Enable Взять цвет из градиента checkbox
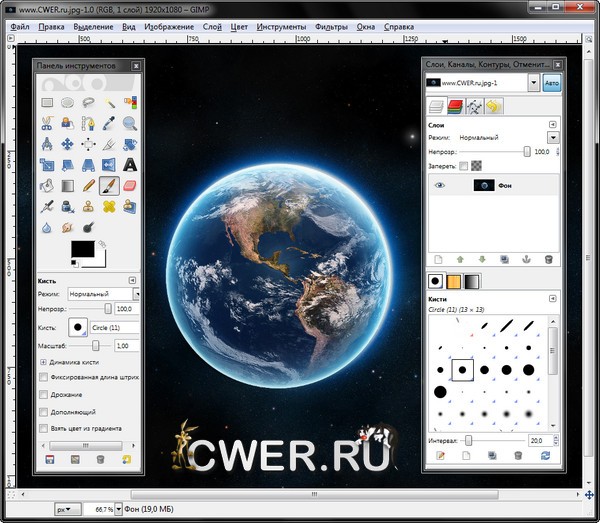600x523 pixels. point(43,428)
